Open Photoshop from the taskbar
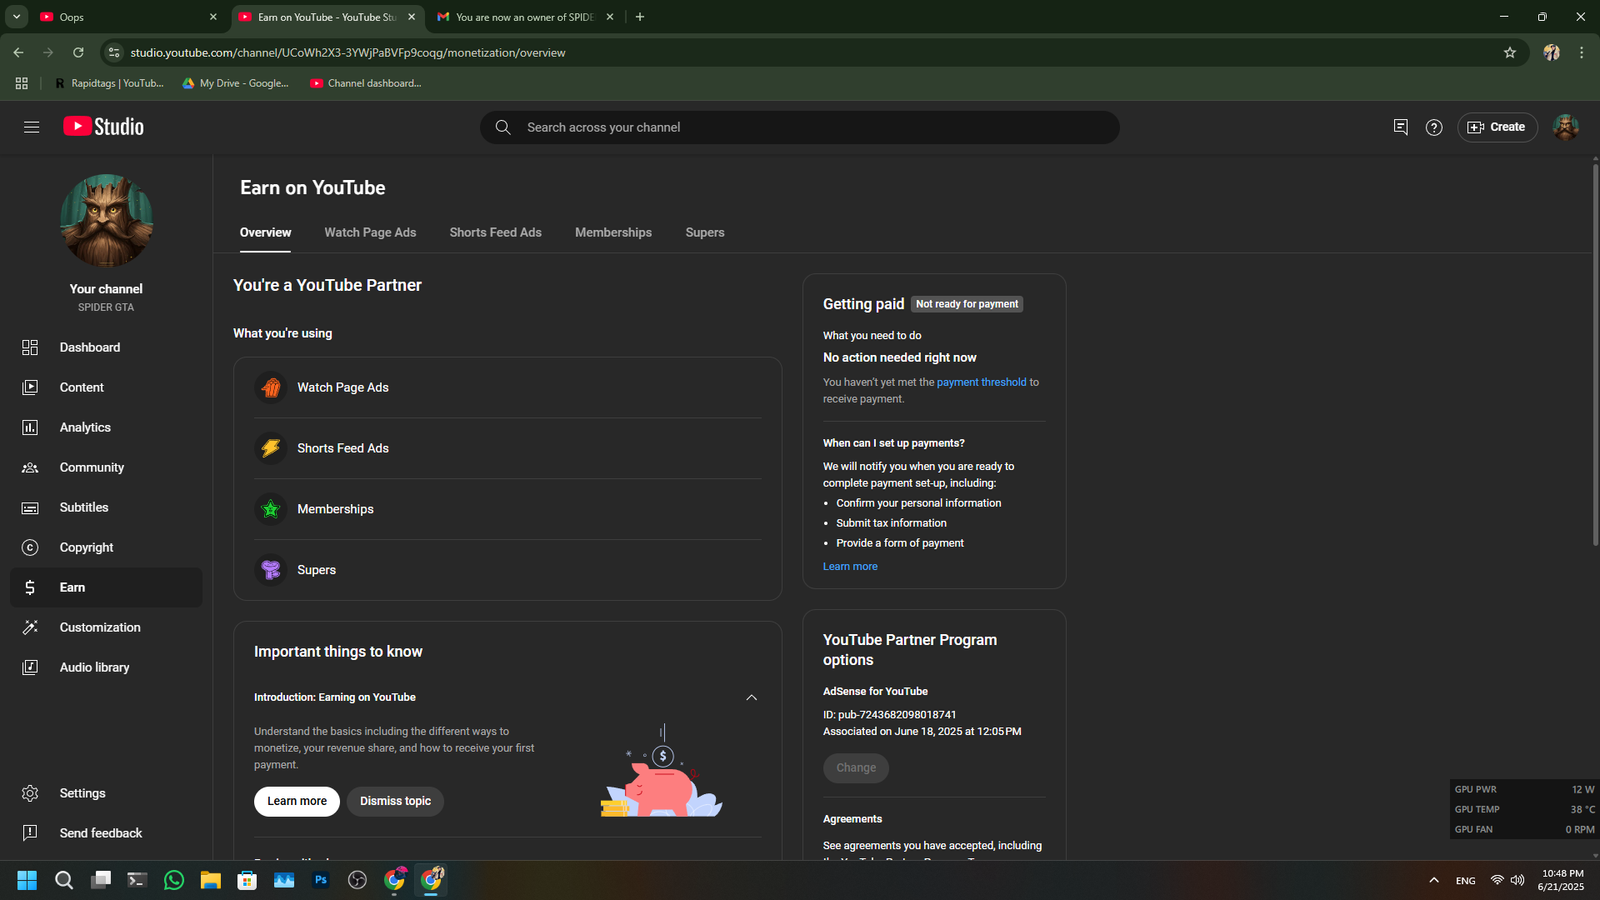The width and height of the screenshot is (1600, 900). point(321,880)
